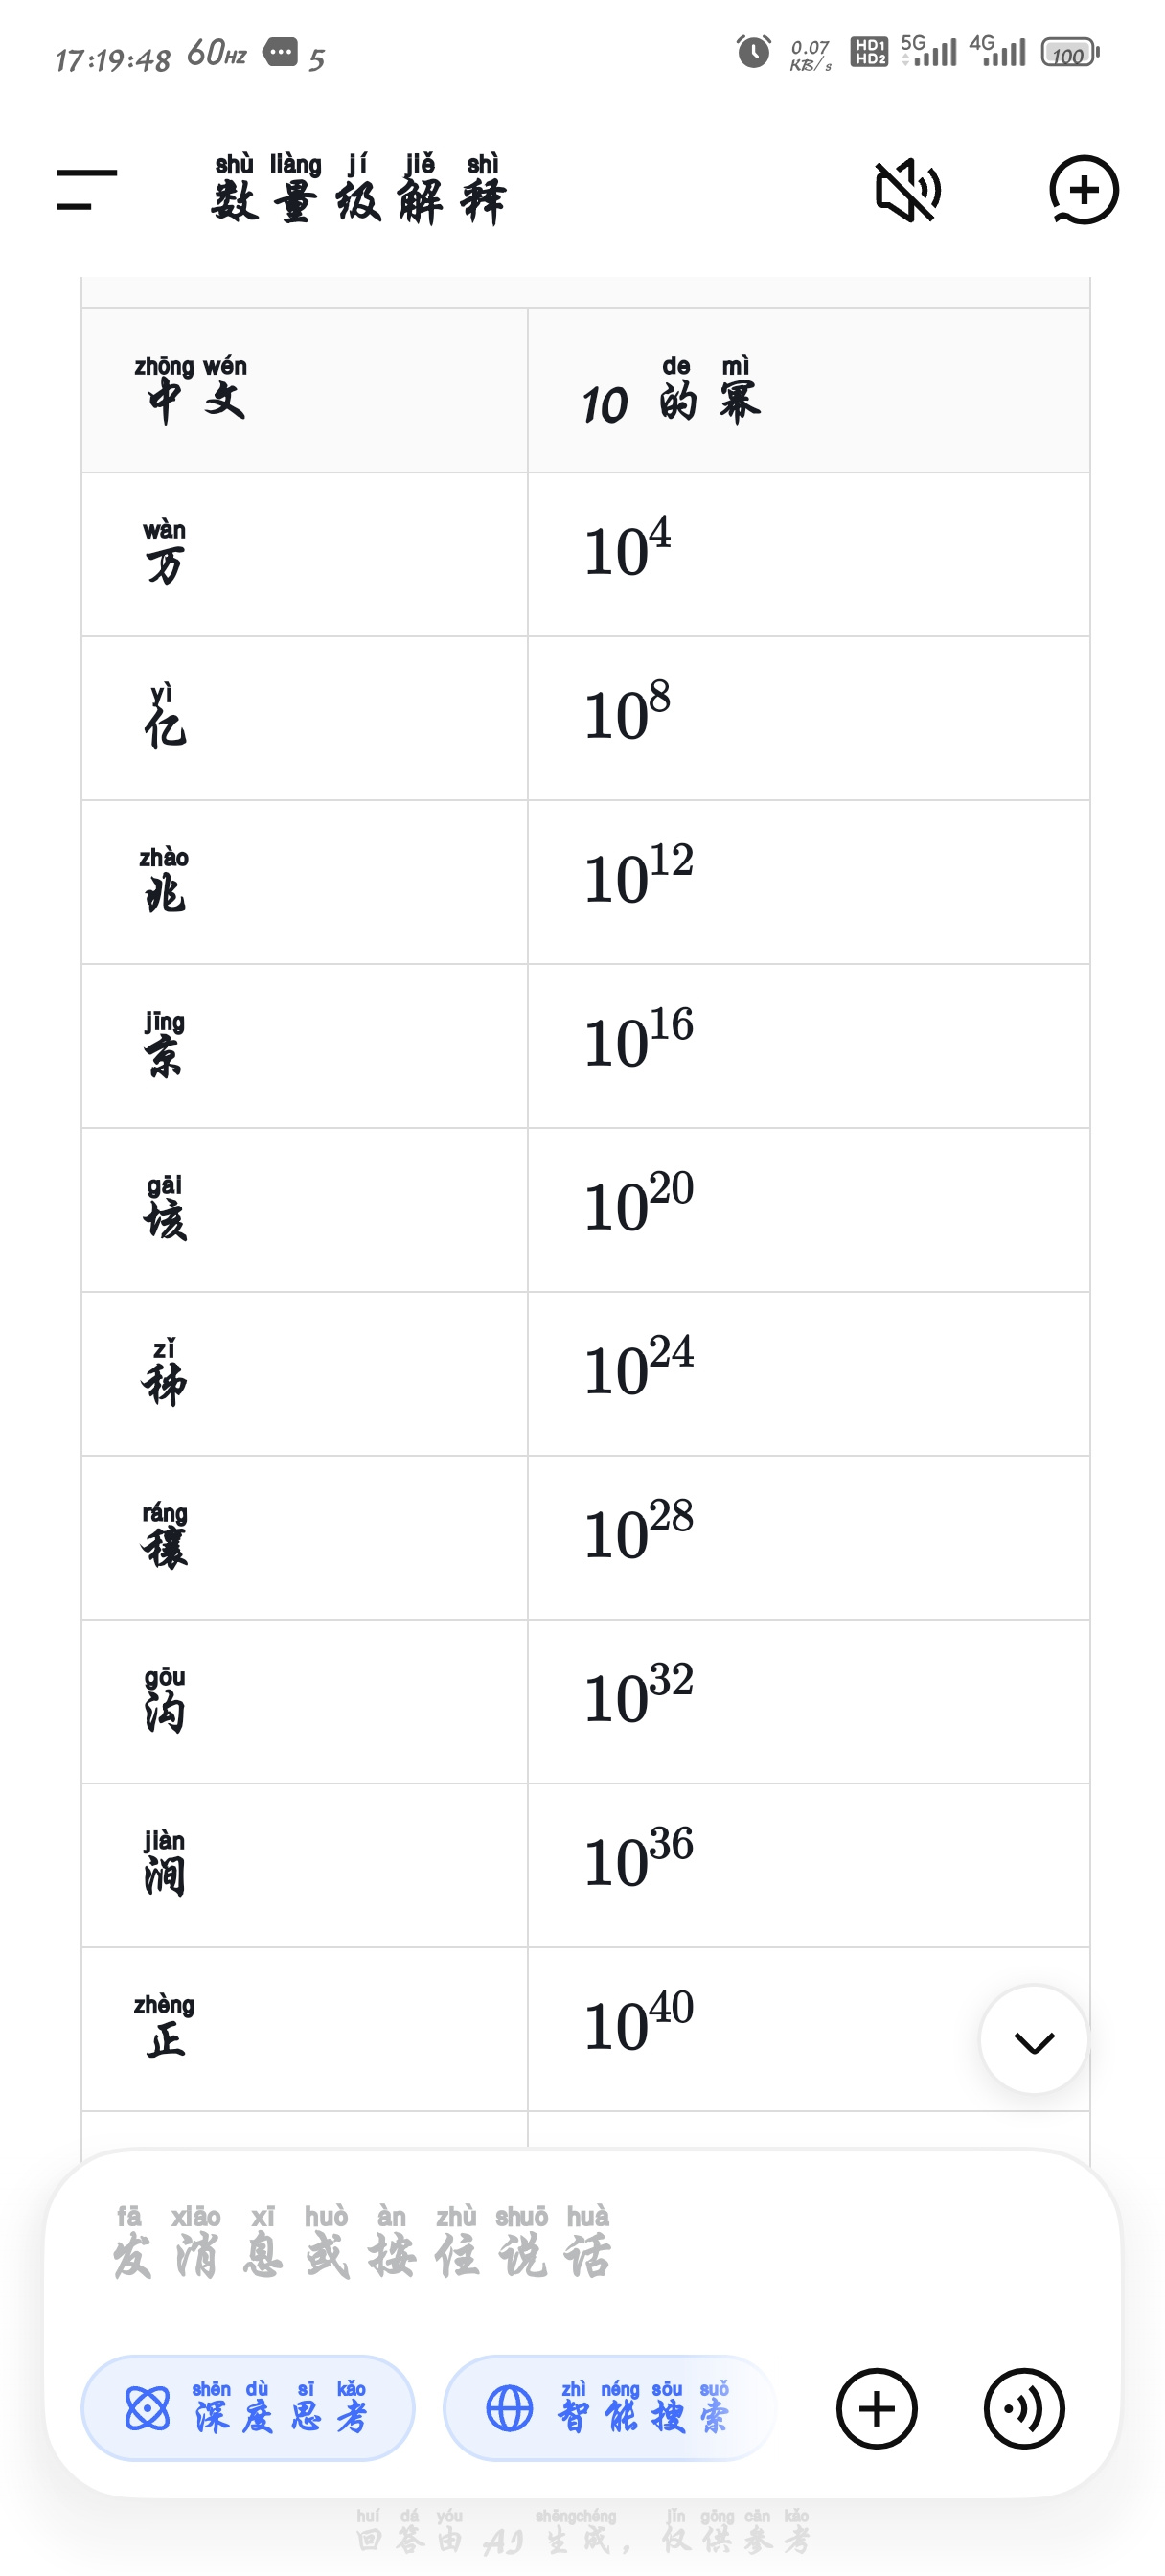Select the 10^40 power cell
The height and width of the screenshot is (2576, 1165).
tap(808, 2029)
